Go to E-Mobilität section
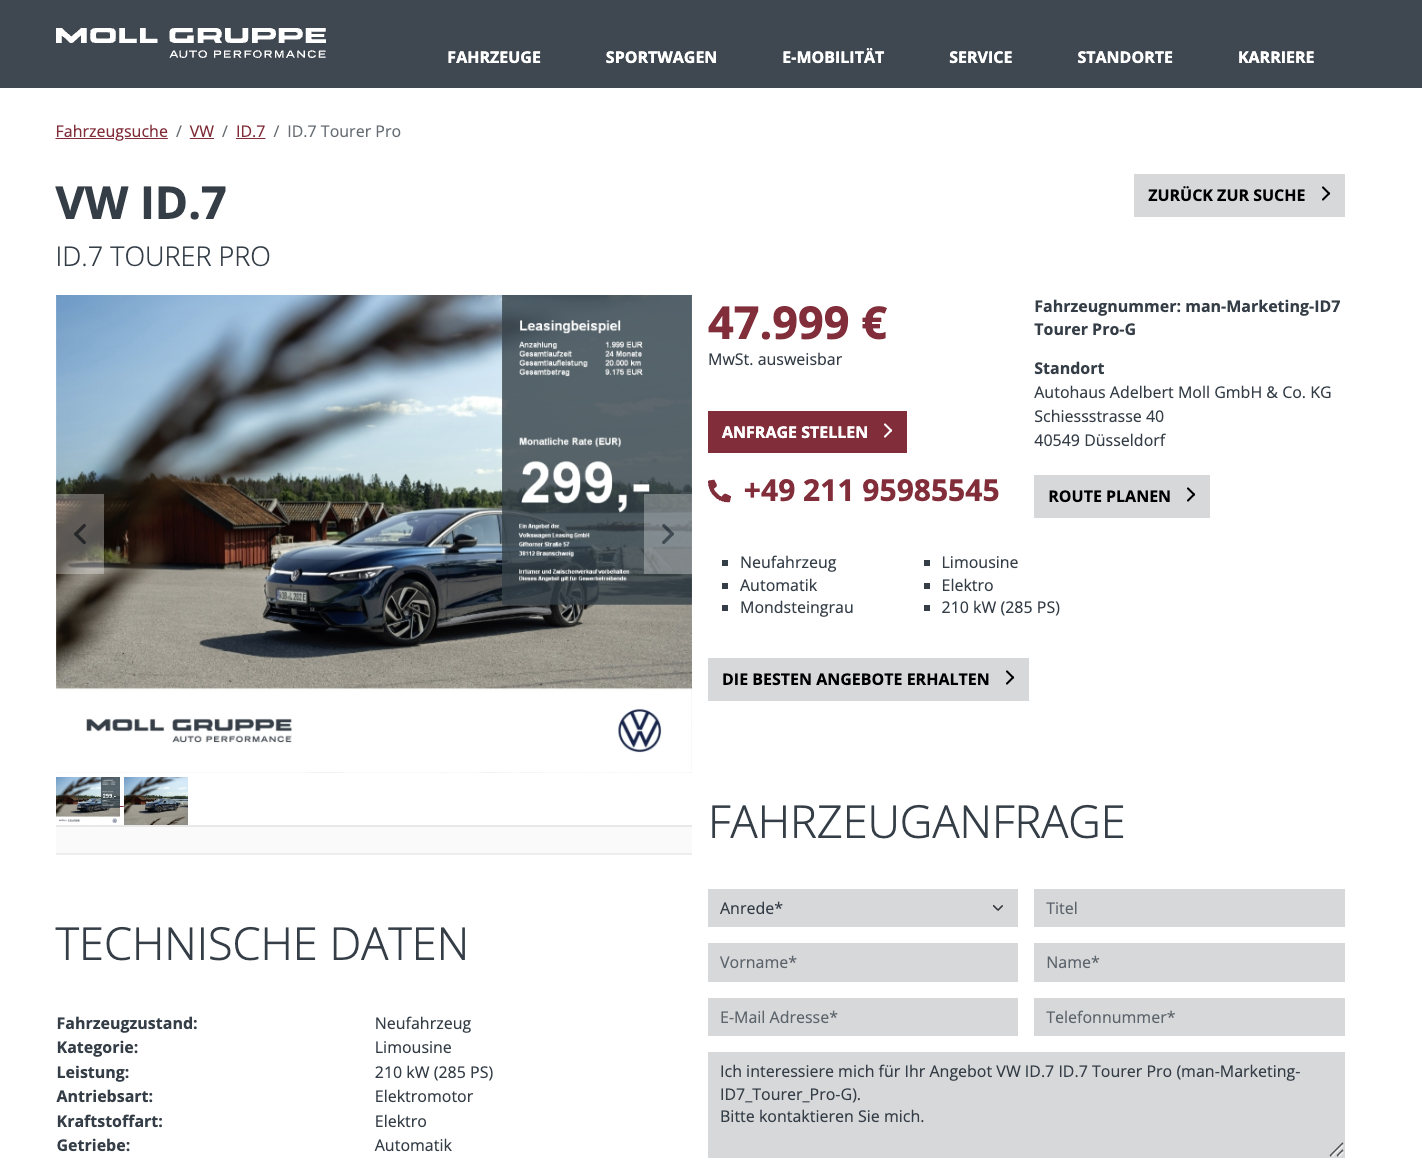This screenshot has height=1172, width=1422. pyautogui.click(x=833, y=57)
